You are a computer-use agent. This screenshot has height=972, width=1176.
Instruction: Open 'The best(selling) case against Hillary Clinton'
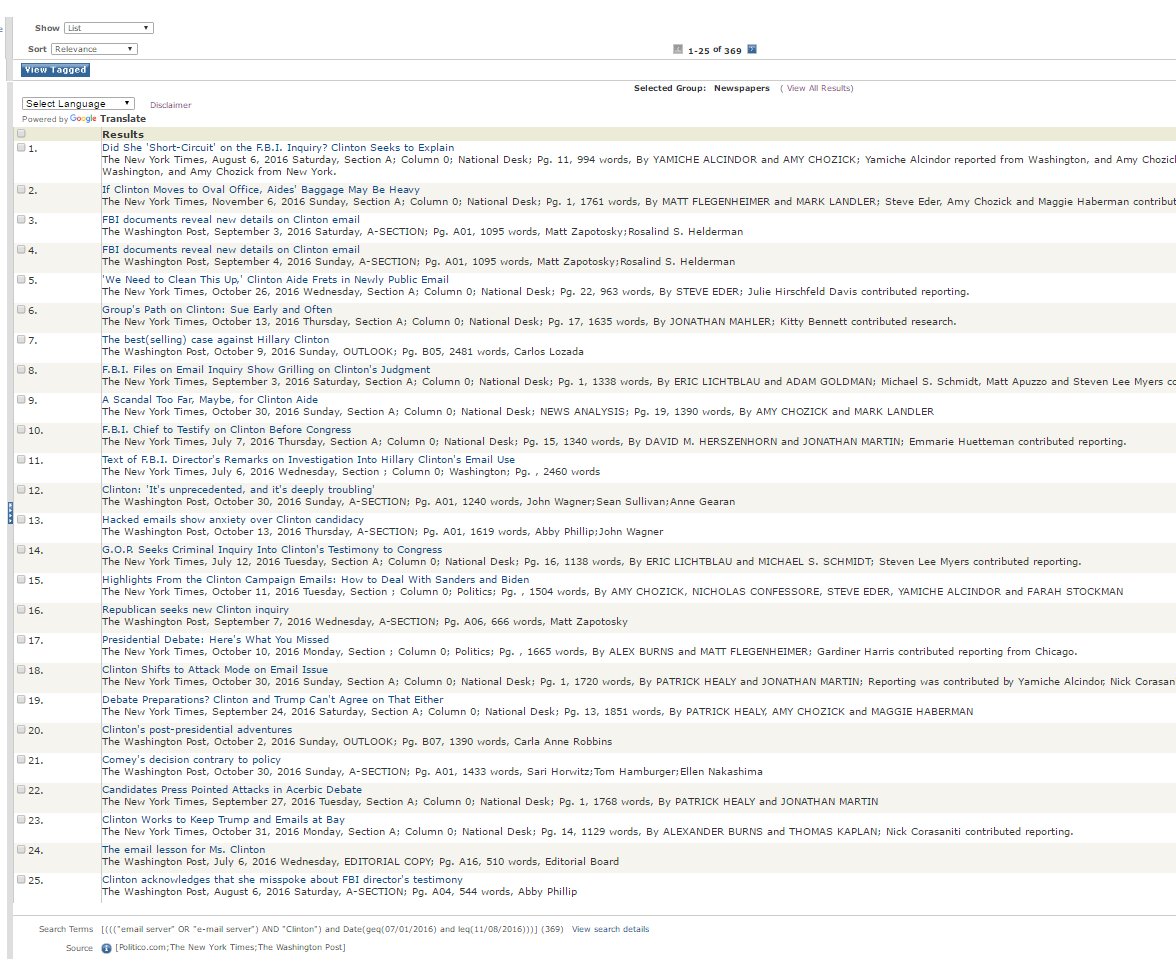point(215,340)
